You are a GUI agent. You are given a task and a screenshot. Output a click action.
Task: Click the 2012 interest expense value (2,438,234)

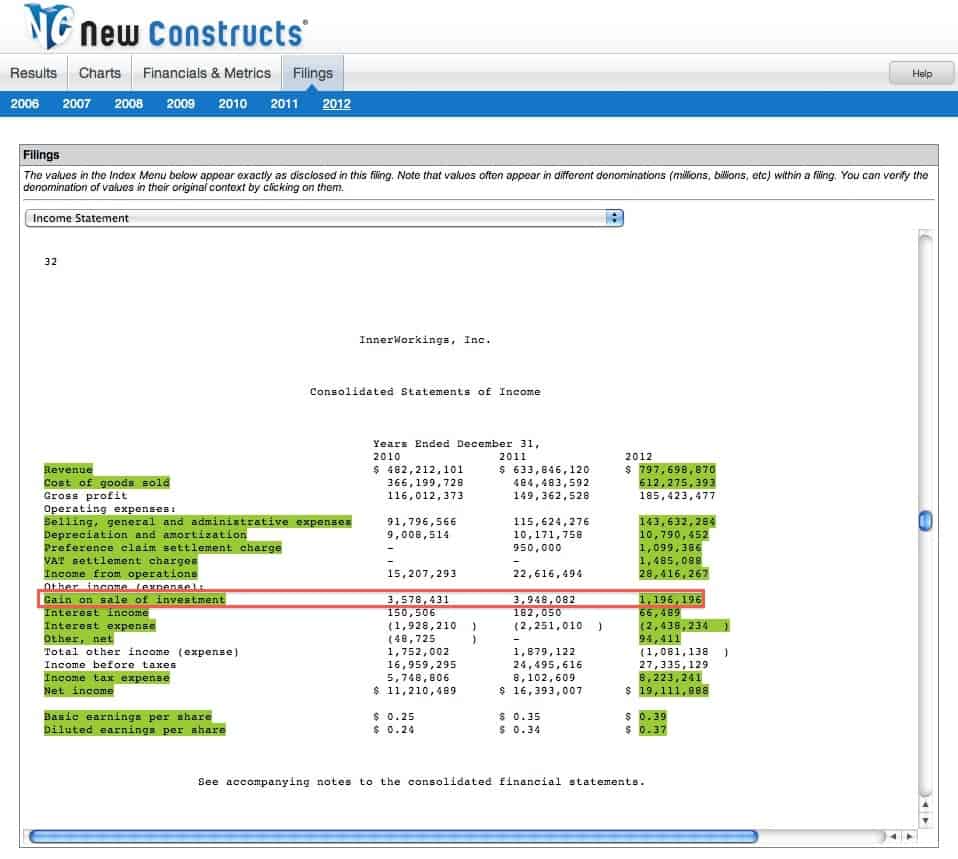[x=684, y=626]
